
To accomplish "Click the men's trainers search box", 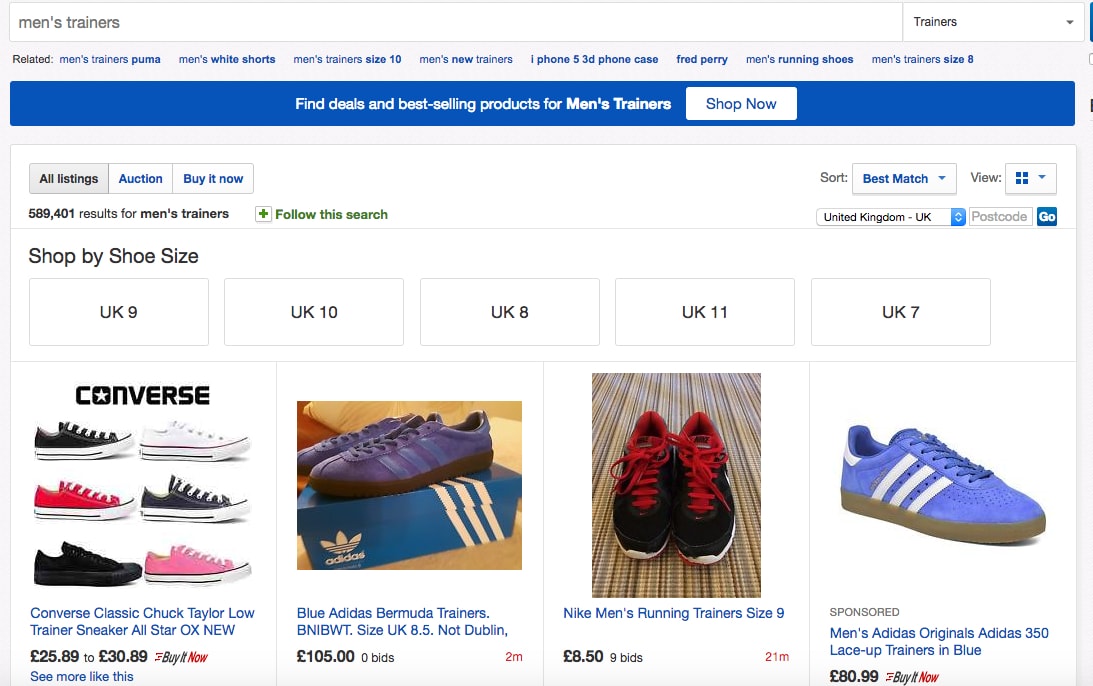I will click(456, 22).
